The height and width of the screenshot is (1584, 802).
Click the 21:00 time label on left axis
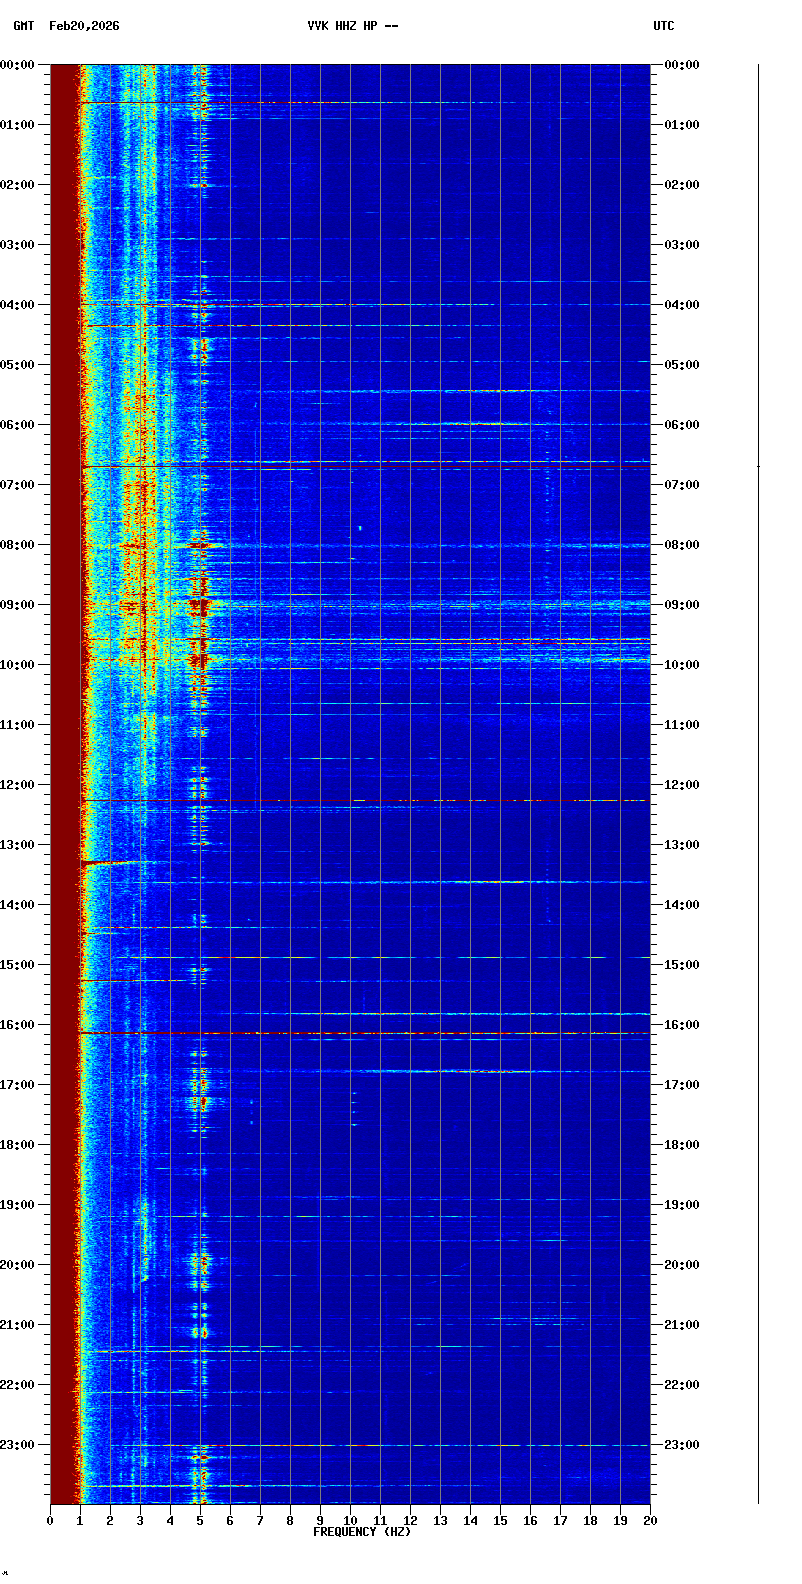tap(17, 1325)
